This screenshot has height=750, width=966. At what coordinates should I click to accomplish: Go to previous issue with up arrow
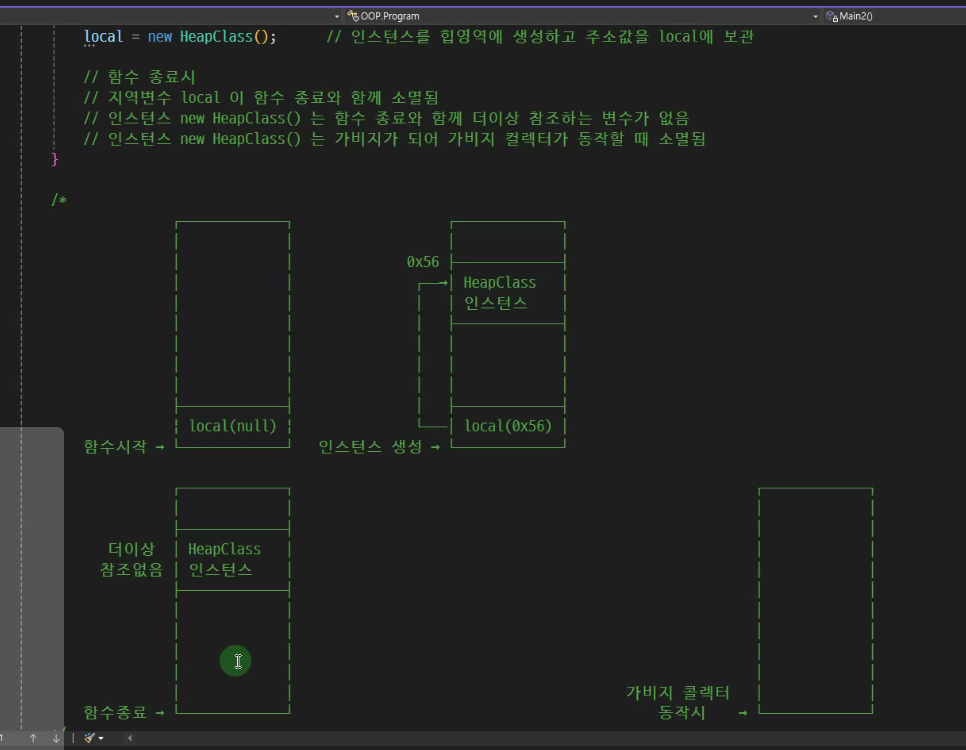33,738
